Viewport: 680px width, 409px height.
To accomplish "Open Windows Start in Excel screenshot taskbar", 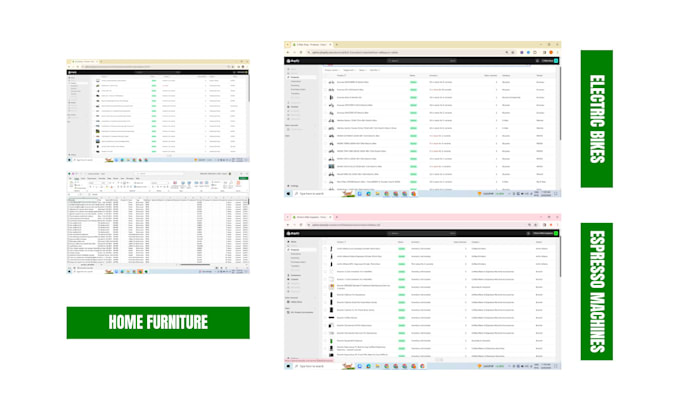I will [69, 272].
